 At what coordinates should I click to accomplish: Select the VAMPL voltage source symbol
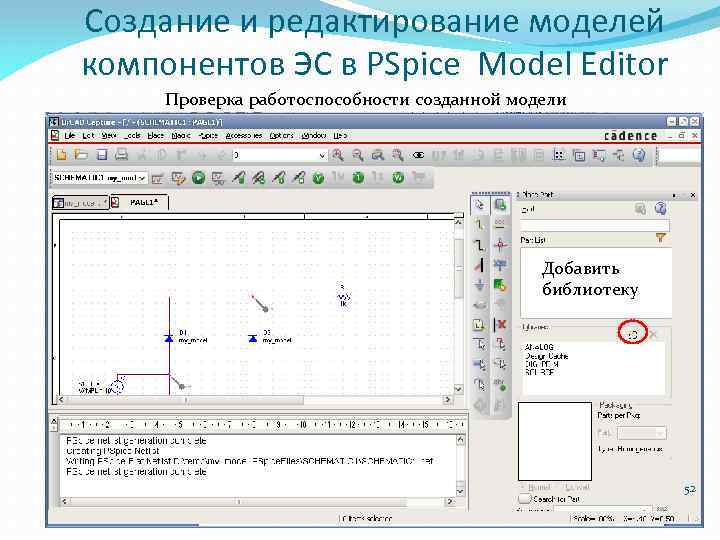pos(118,387)
